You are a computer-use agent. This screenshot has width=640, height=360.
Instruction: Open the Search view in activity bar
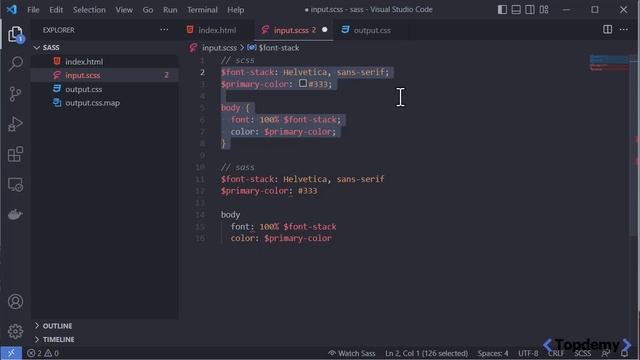(x=16, y=64)
